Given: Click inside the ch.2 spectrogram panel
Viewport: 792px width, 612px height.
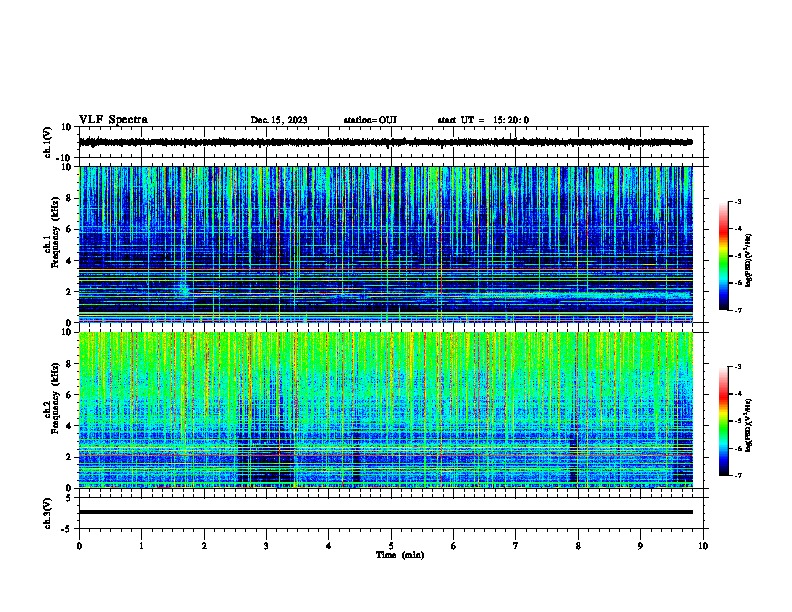Looking at the screenshot, I should (386, 410).
